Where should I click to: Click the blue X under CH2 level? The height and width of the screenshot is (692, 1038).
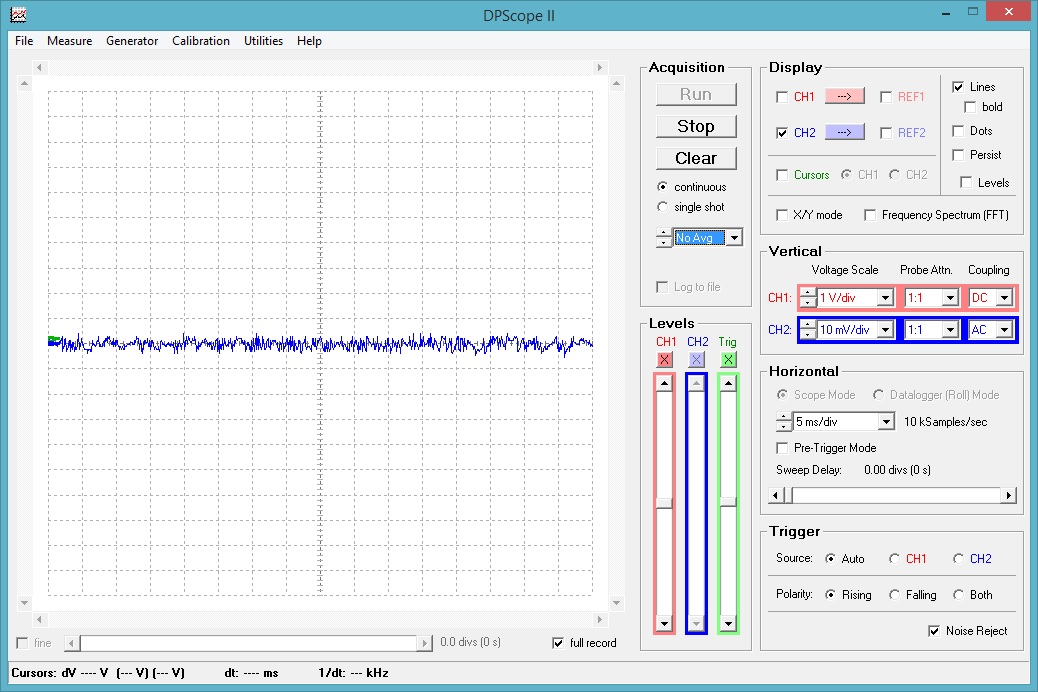pos(696,360)
